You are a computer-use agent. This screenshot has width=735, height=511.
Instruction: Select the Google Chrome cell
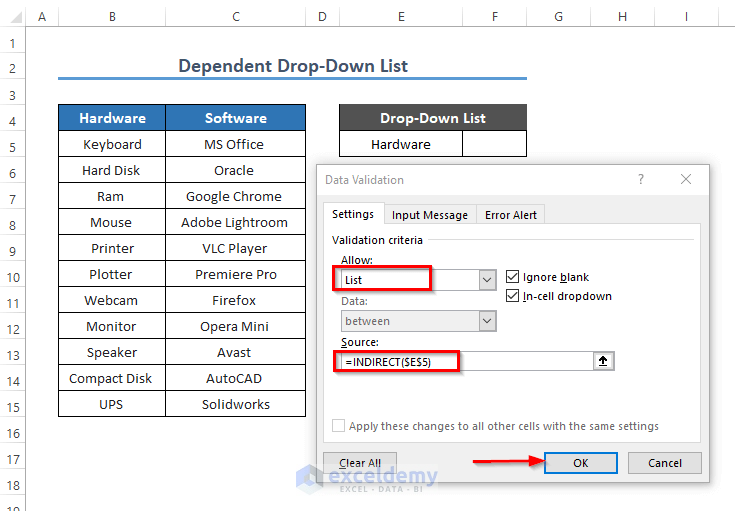236,196
